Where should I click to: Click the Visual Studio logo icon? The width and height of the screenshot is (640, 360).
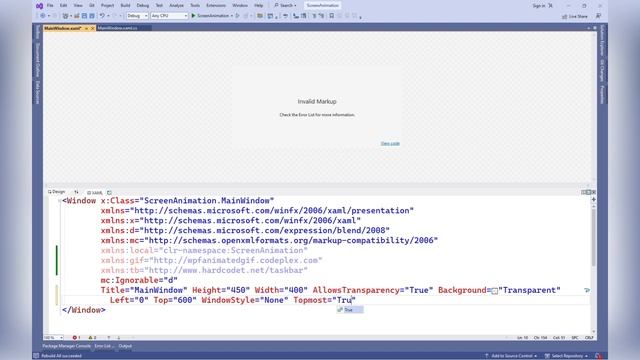pos(39,6)
